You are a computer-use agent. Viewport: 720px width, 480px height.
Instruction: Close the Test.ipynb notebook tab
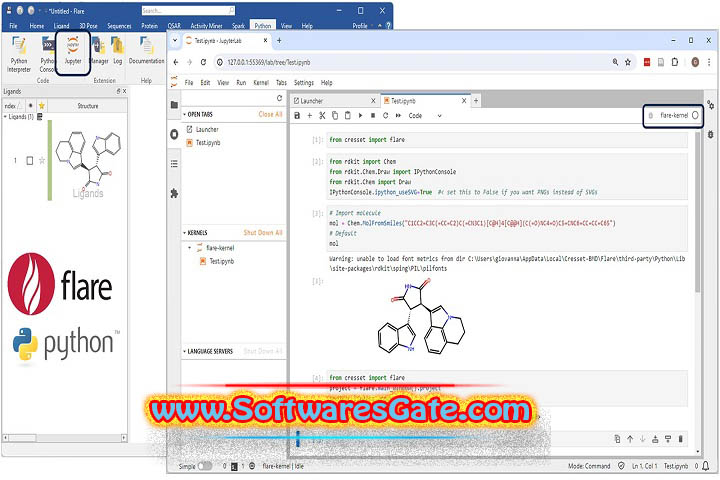point(464,101)
